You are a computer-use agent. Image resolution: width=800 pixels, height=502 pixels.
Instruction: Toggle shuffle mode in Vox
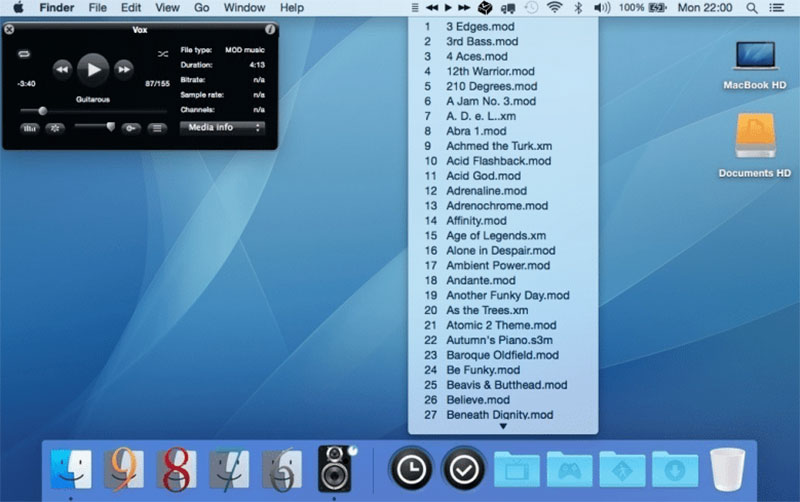point(162,54)
